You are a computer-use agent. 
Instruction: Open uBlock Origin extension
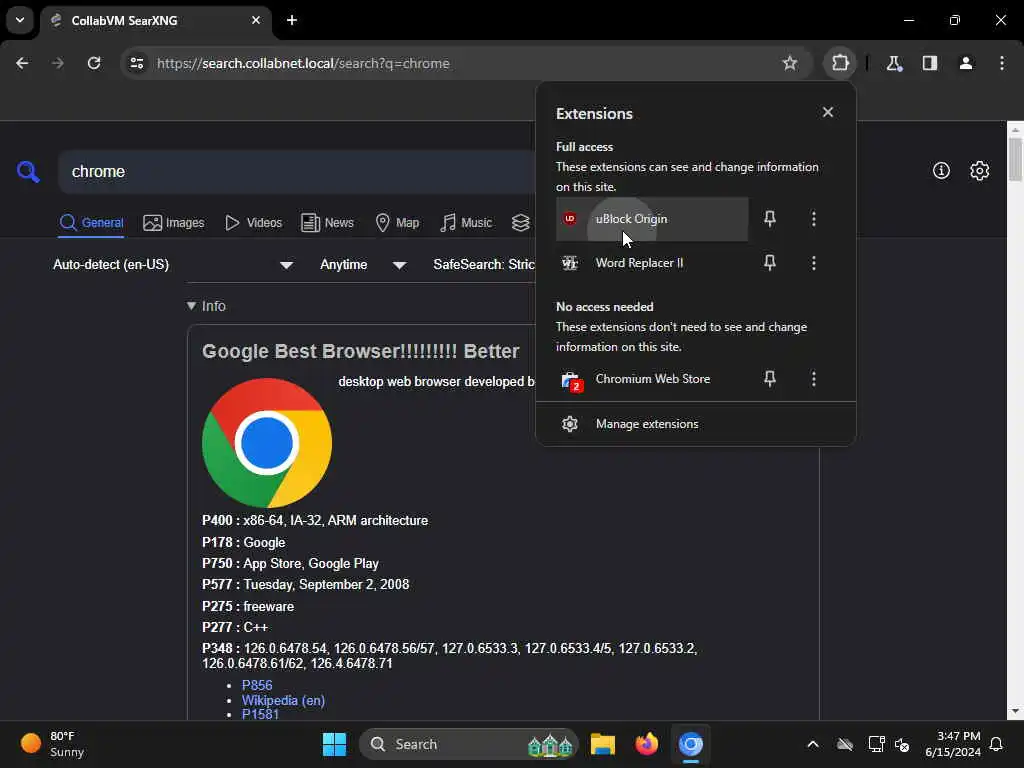652,219
